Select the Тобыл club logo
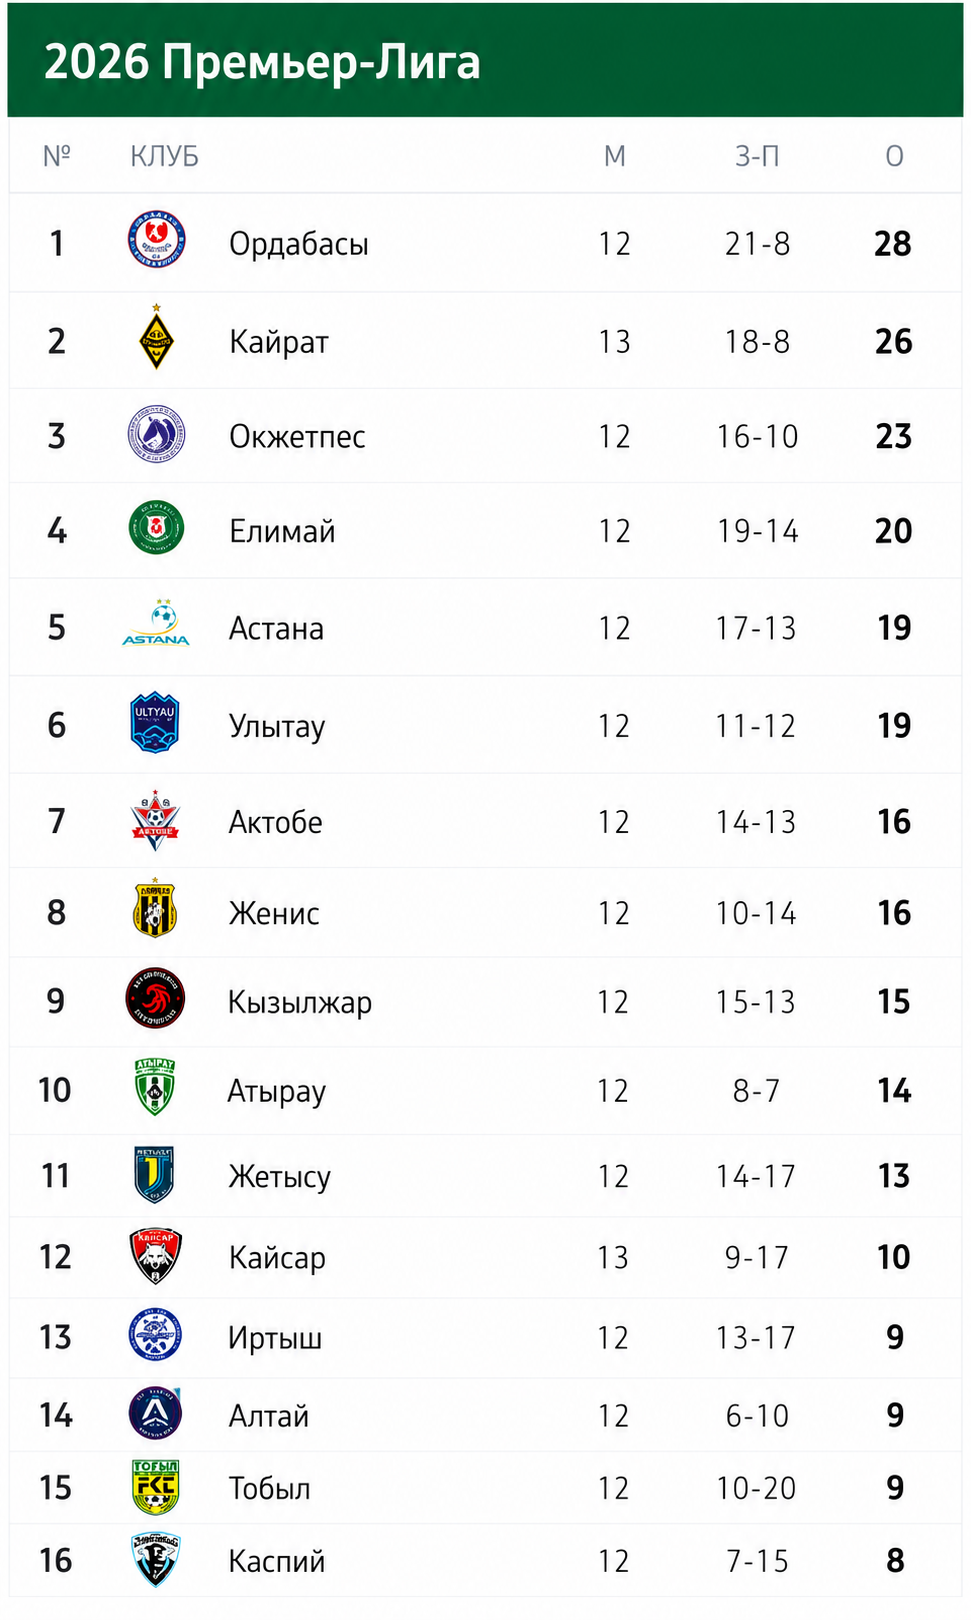The height and width of the screenshot is (1620, 971). [155, 1487]
